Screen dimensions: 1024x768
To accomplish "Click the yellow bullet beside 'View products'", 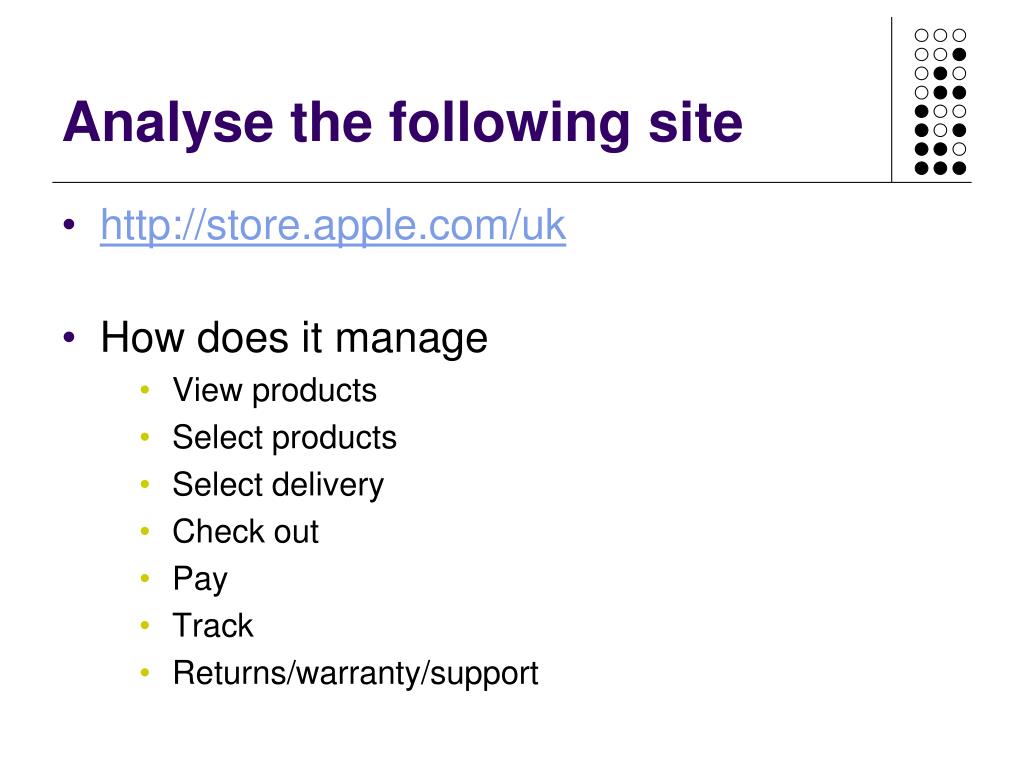I will (x=145, y=390).
